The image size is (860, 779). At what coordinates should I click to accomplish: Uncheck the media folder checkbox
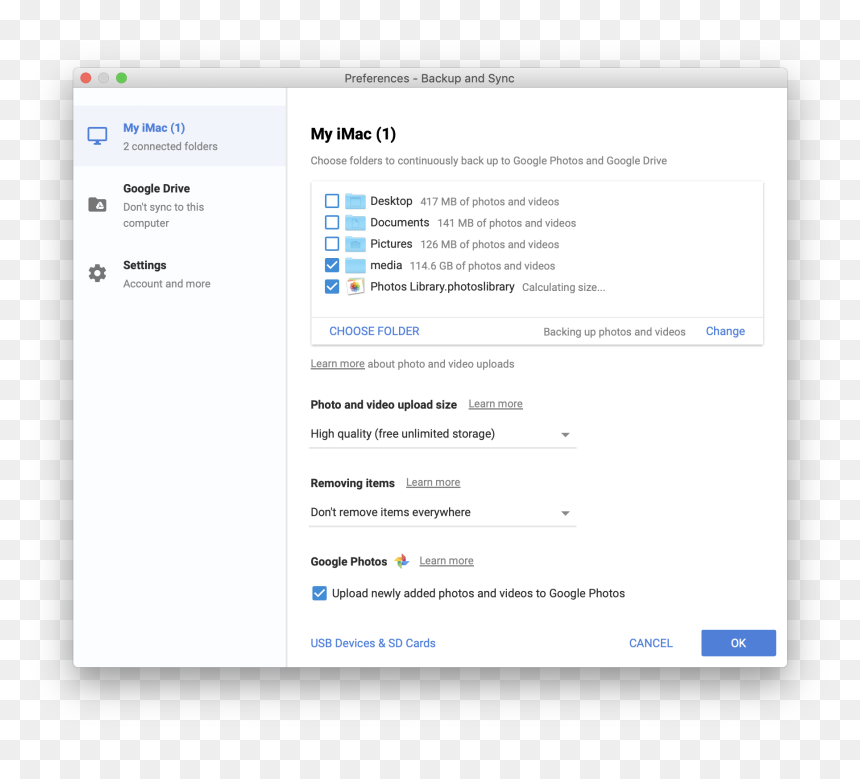tap(332, 265)
